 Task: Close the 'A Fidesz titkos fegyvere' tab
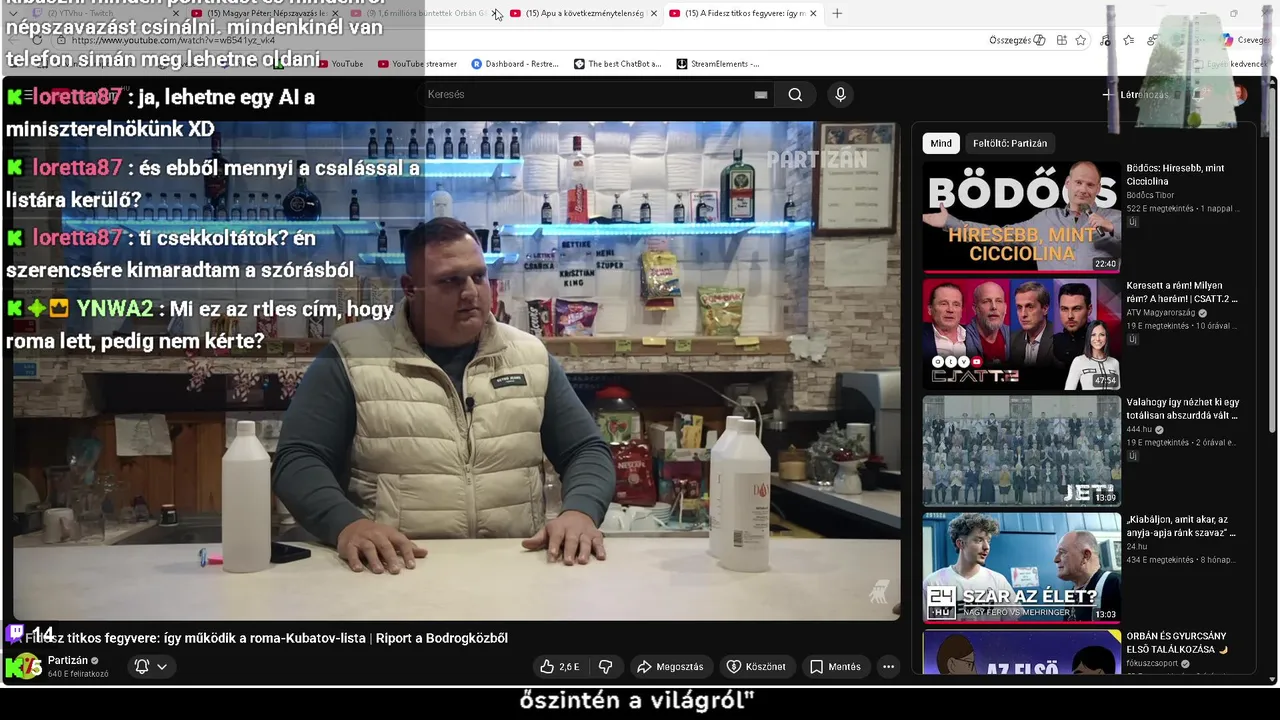tap(813, 13)
